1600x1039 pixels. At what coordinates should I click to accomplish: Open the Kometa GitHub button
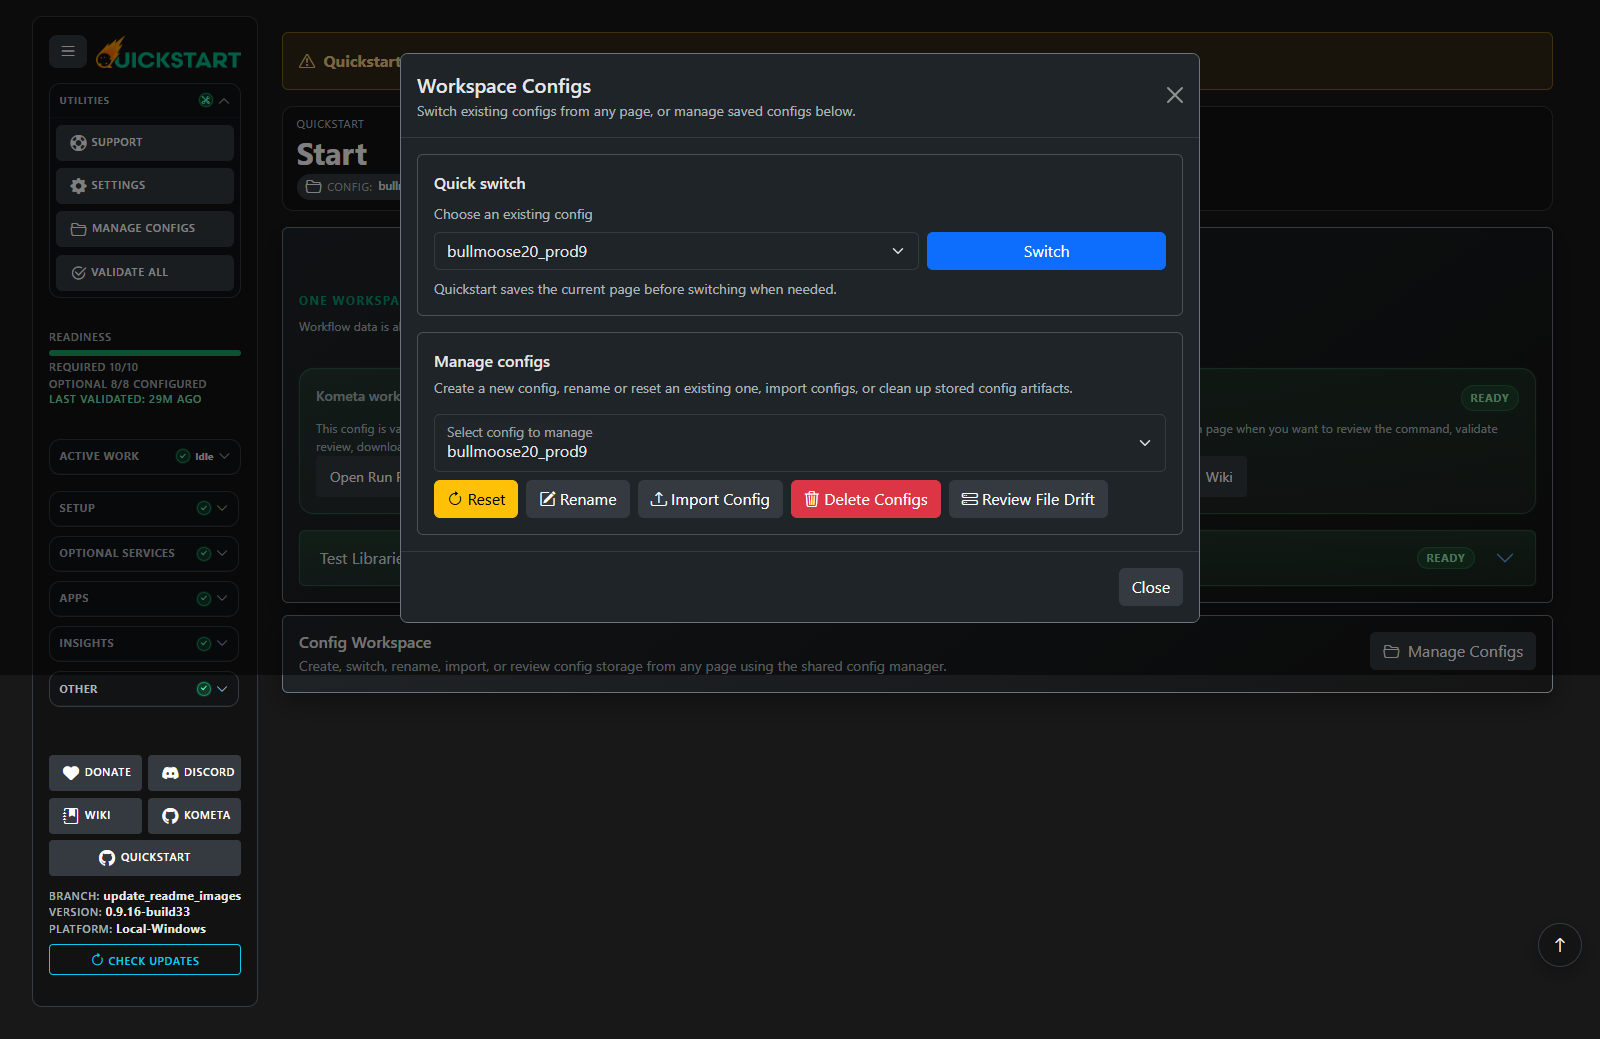(x=195, y=816)
